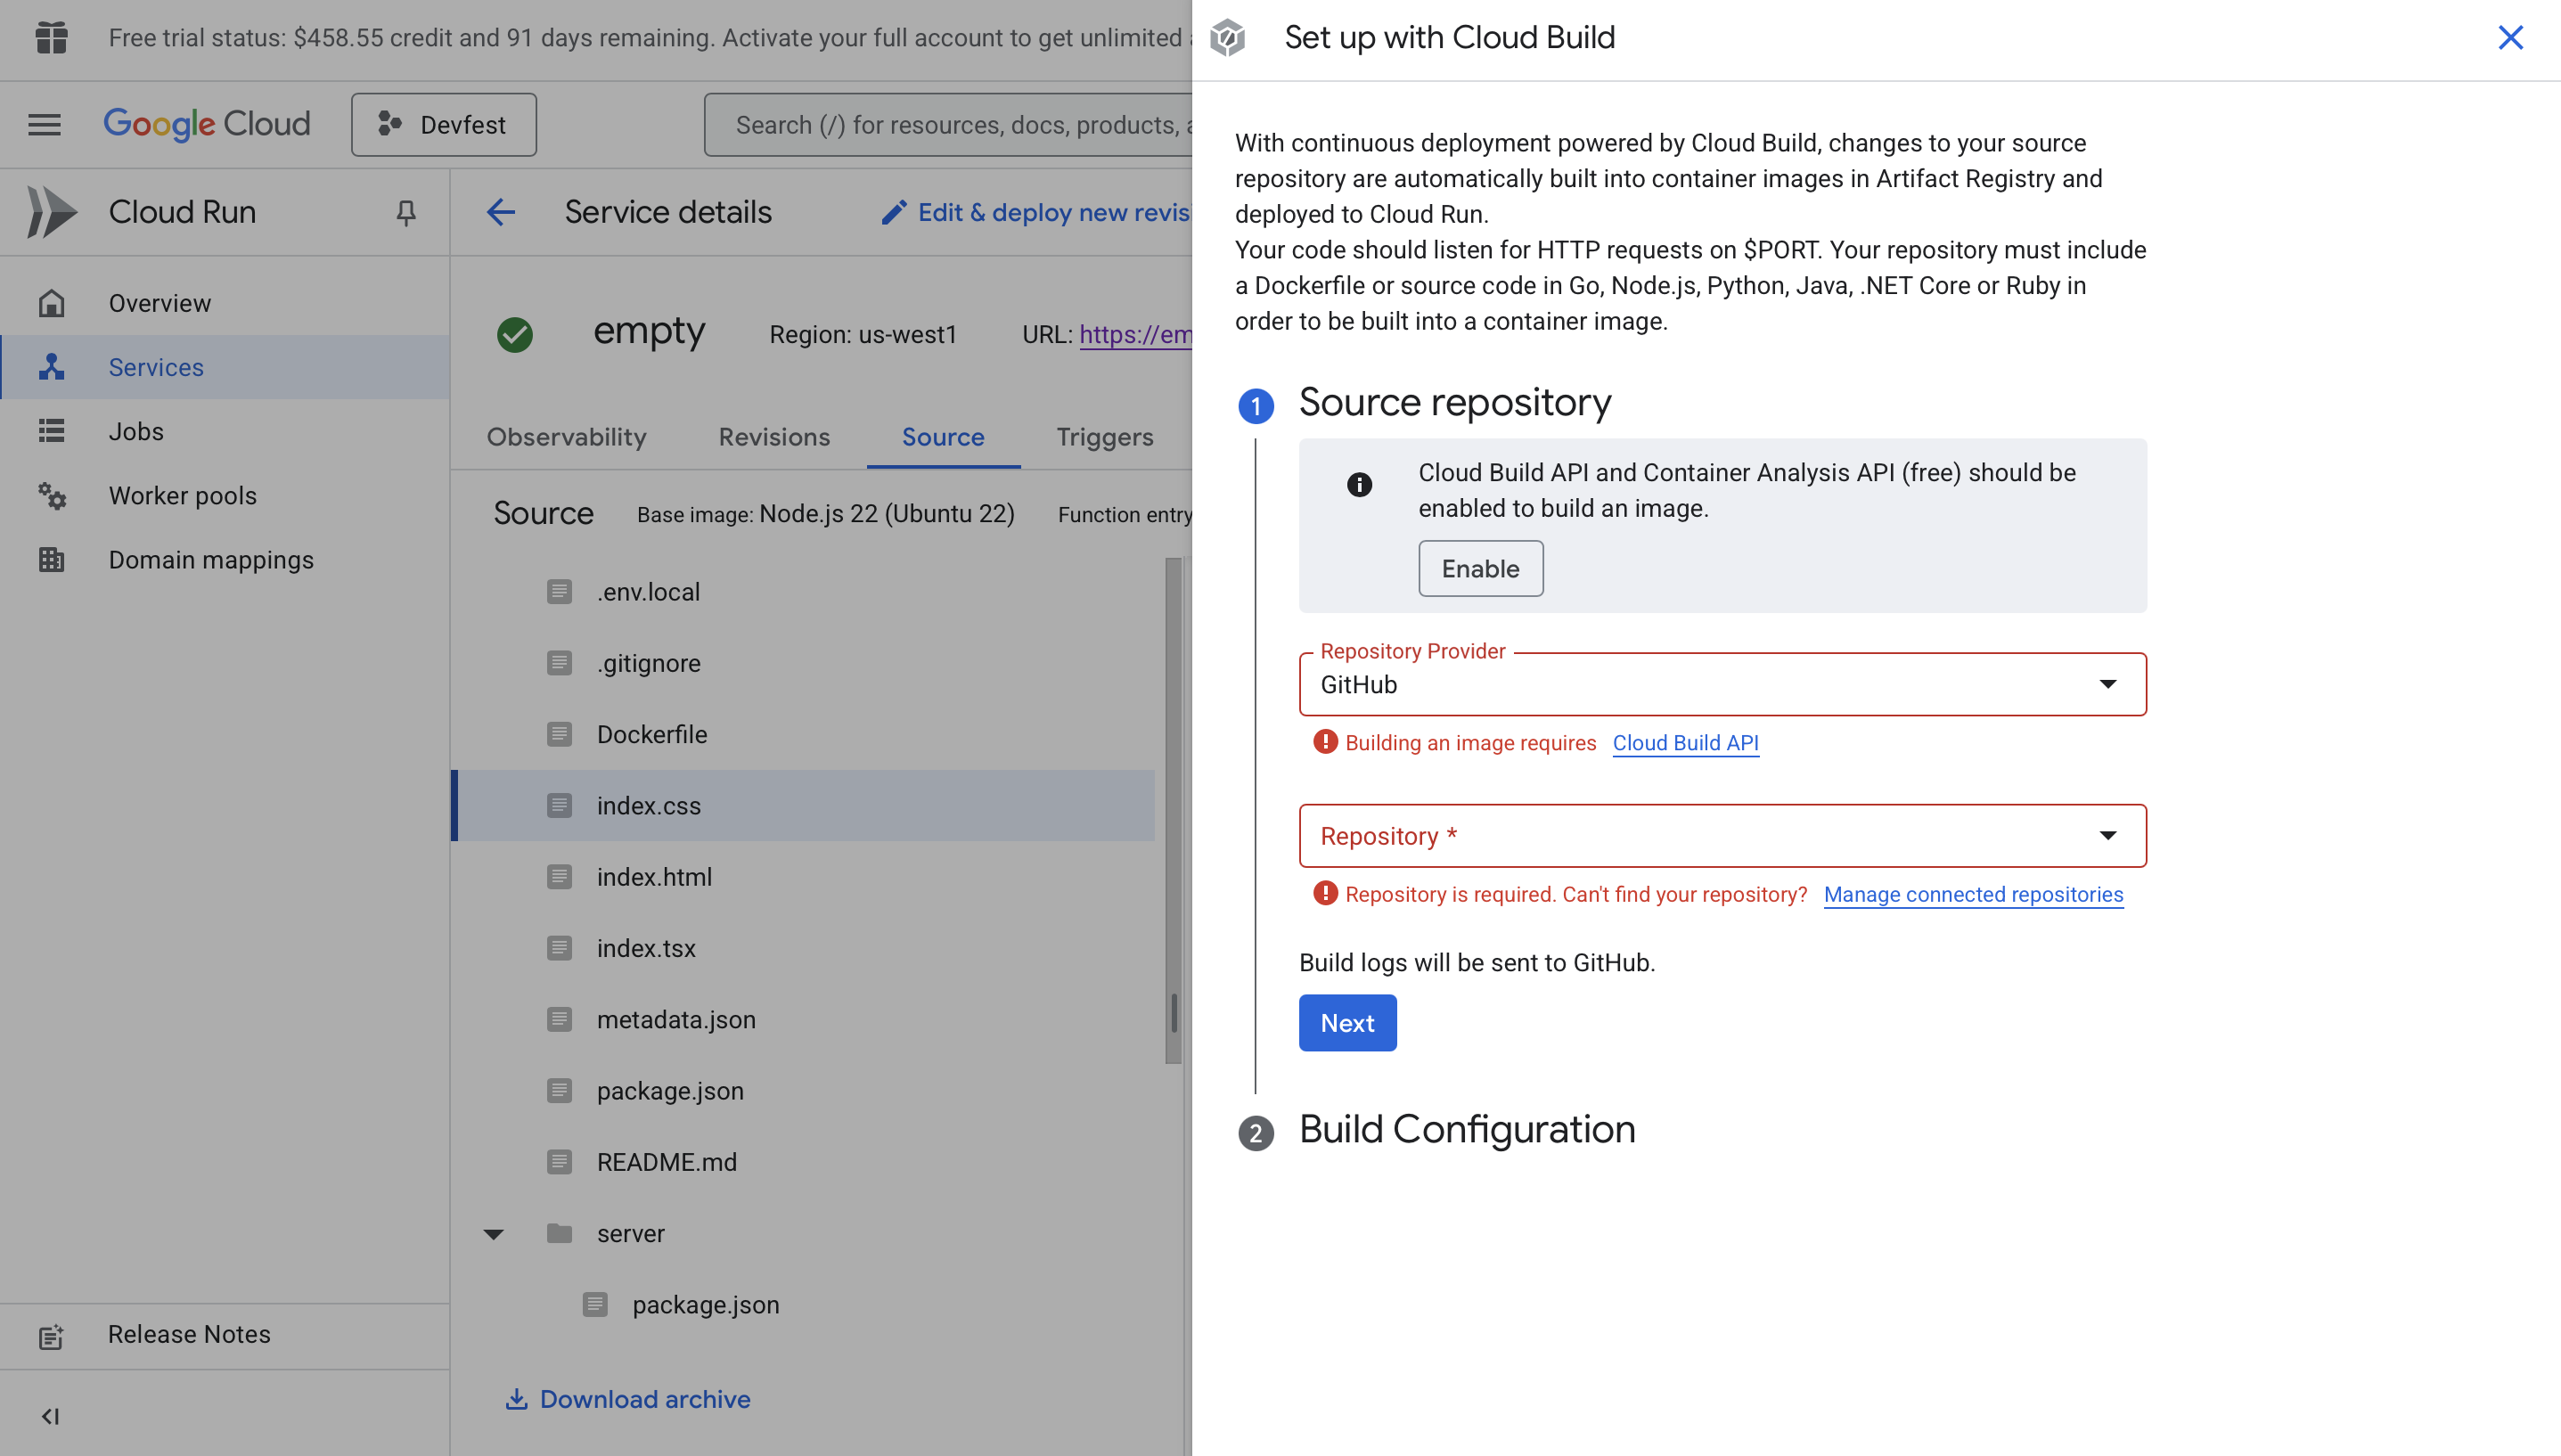Open Manage connected repositories link
The height and width of the screenshot is (1456, 2561).
coord(1973,895)
